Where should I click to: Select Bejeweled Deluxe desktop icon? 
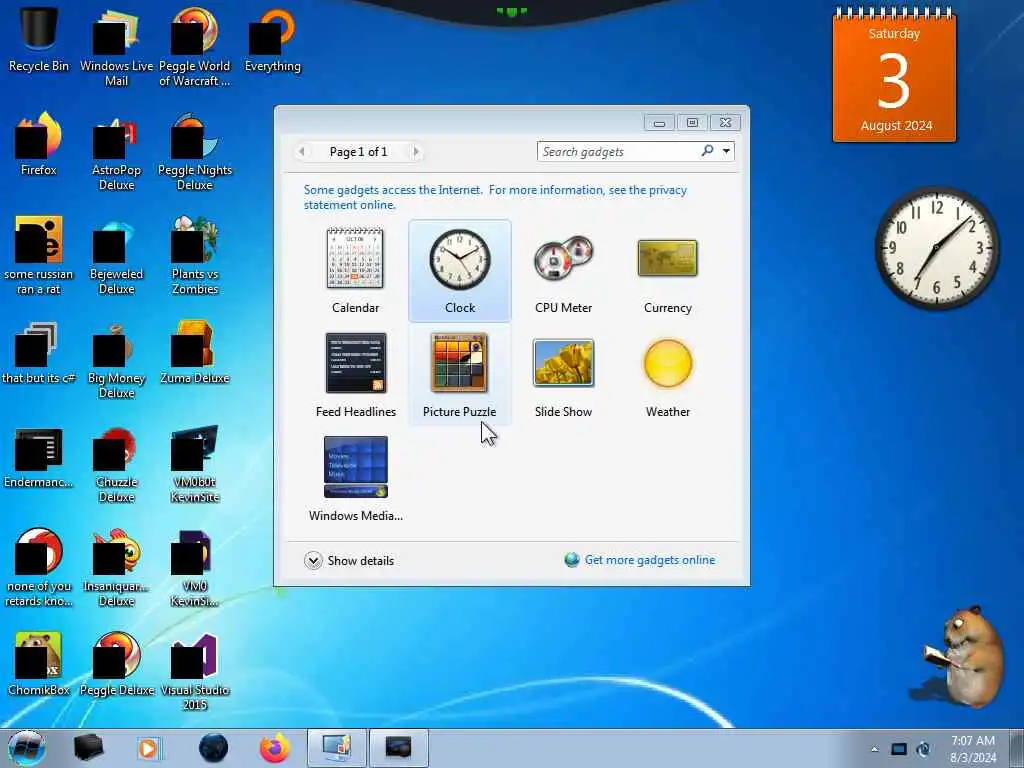(x=116, y=255)
